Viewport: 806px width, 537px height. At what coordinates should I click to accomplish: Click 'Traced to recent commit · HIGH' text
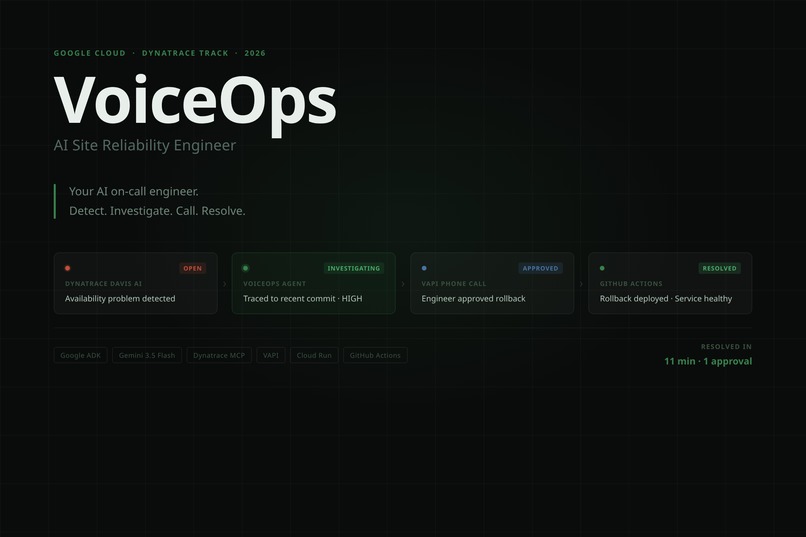[x=303, y=299]
